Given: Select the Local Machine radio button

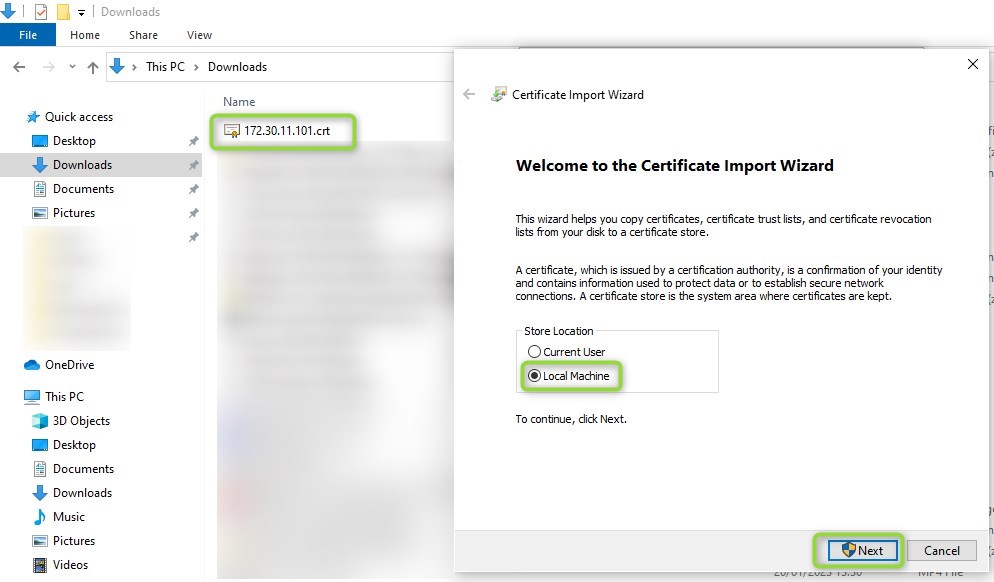Looking at the screenshot, I should (x=534, y=376).
